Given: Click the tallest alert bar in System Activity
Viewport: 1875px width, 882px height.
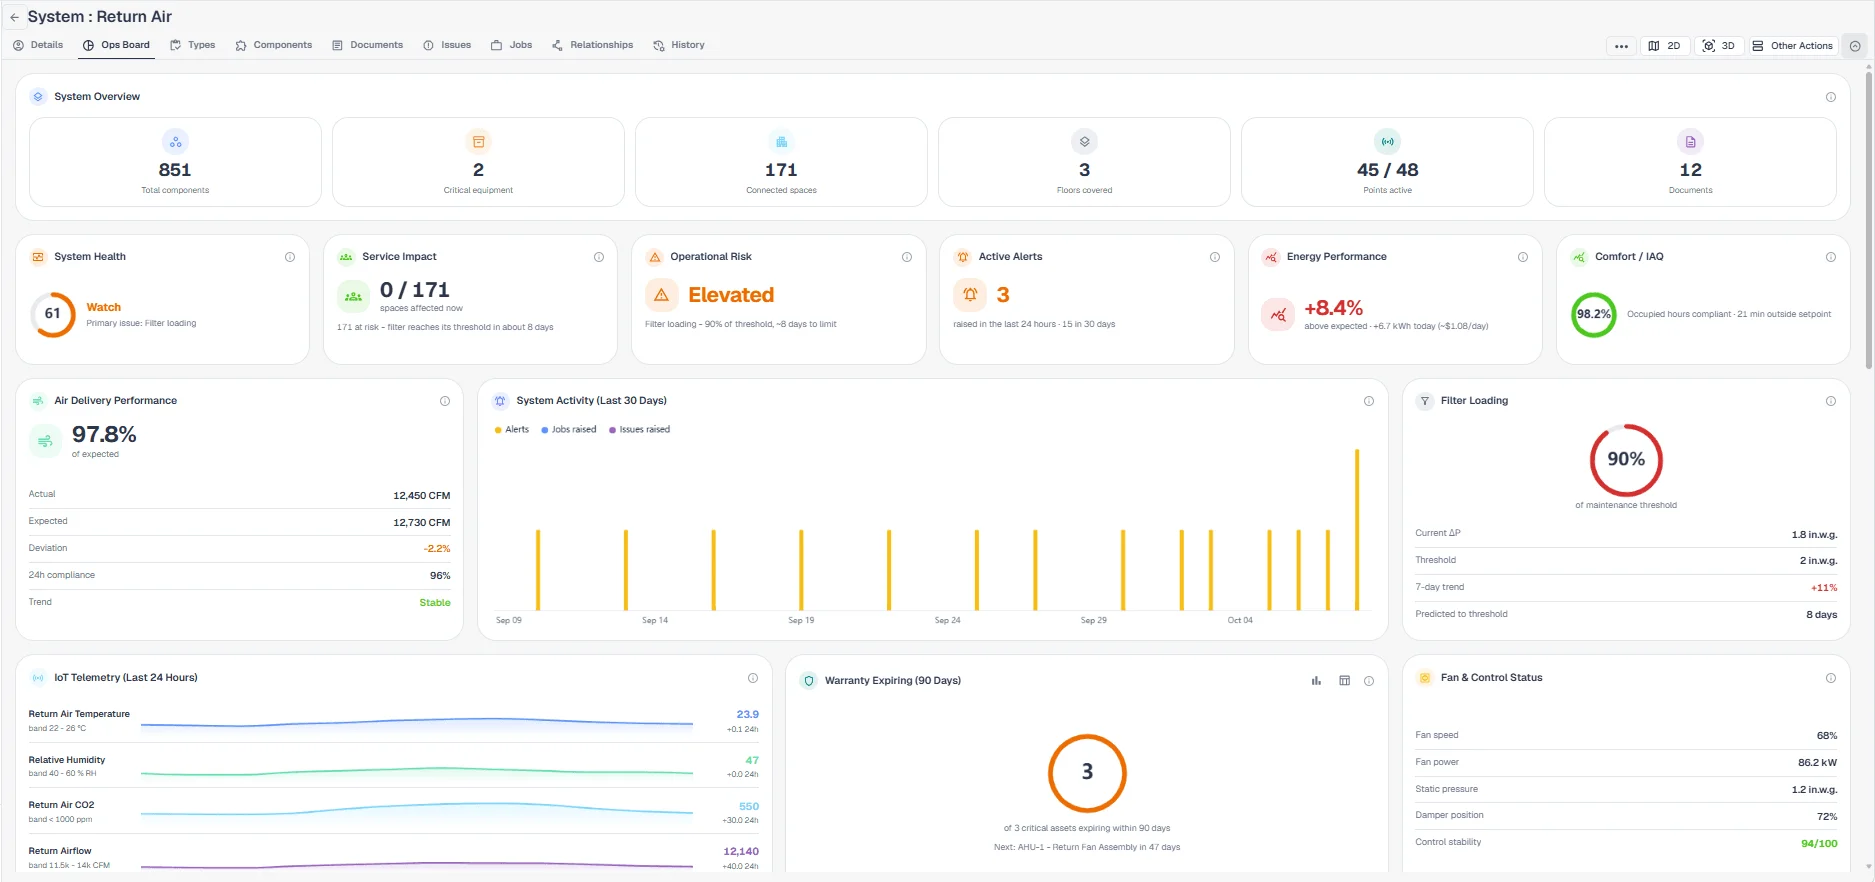Looking at the screenshot, I should coord(1357,529).
